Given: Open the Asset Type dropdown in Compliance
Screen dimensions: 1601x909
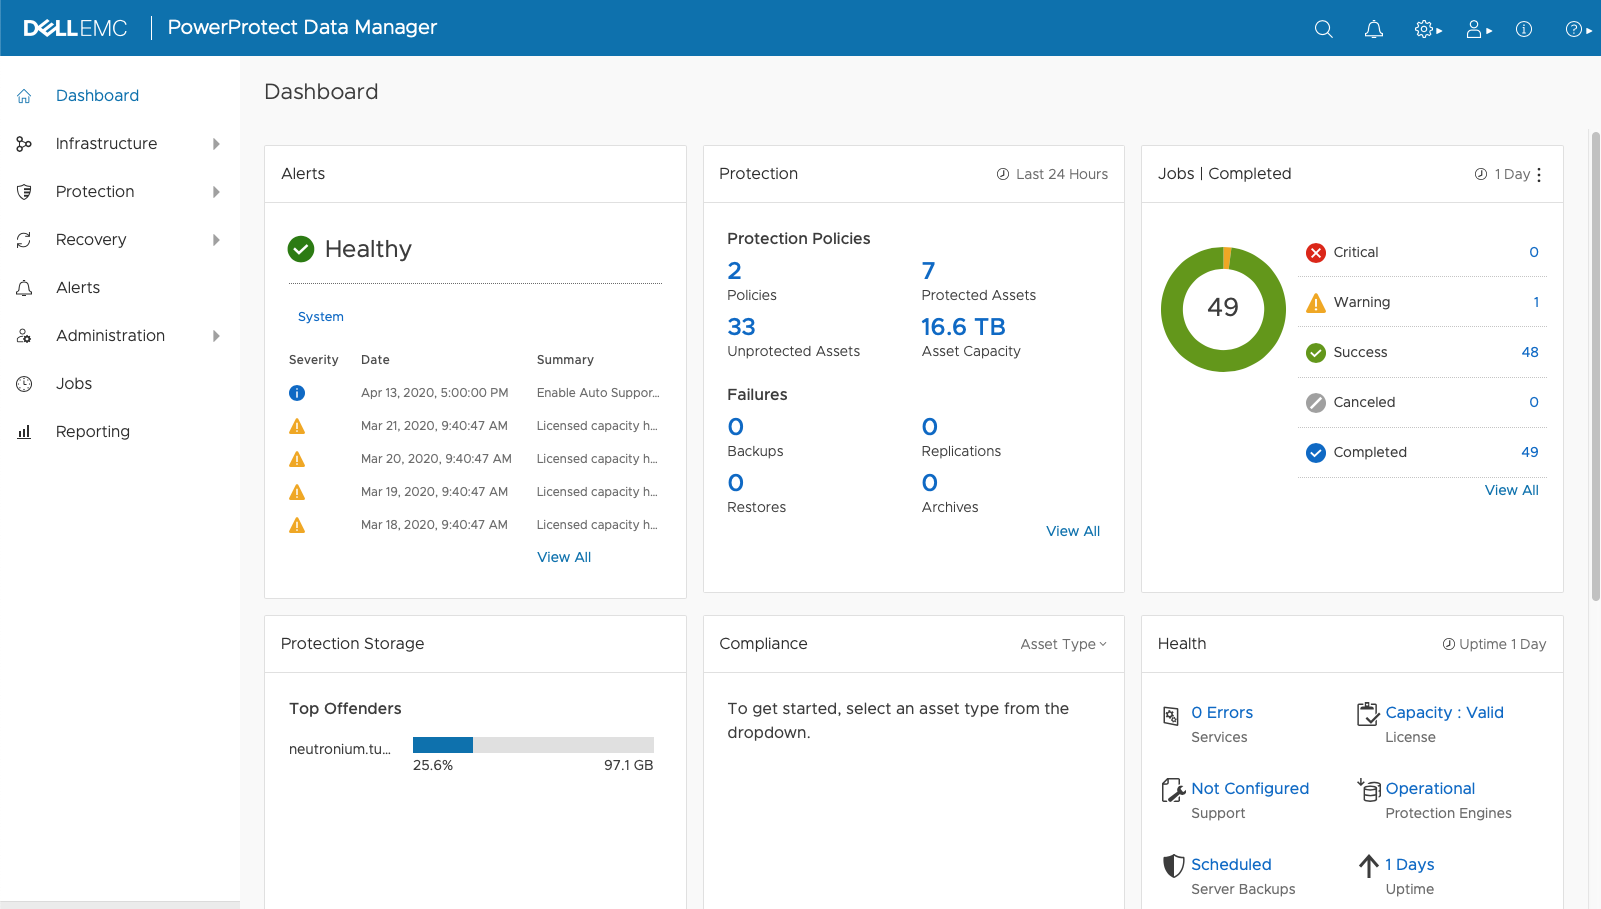Looking at the screenshot, I should pyautogui.click(x=1063, y=644).
